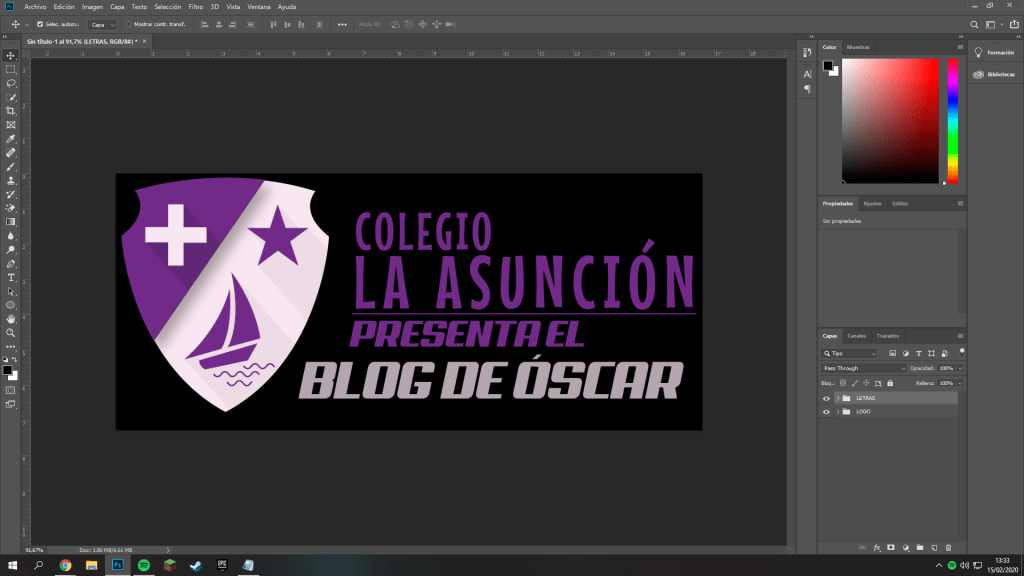Enable Mostrar contr. transf. checkbox
The width and height of the screenshot is (1024, 576).
(x=129, y=23)
